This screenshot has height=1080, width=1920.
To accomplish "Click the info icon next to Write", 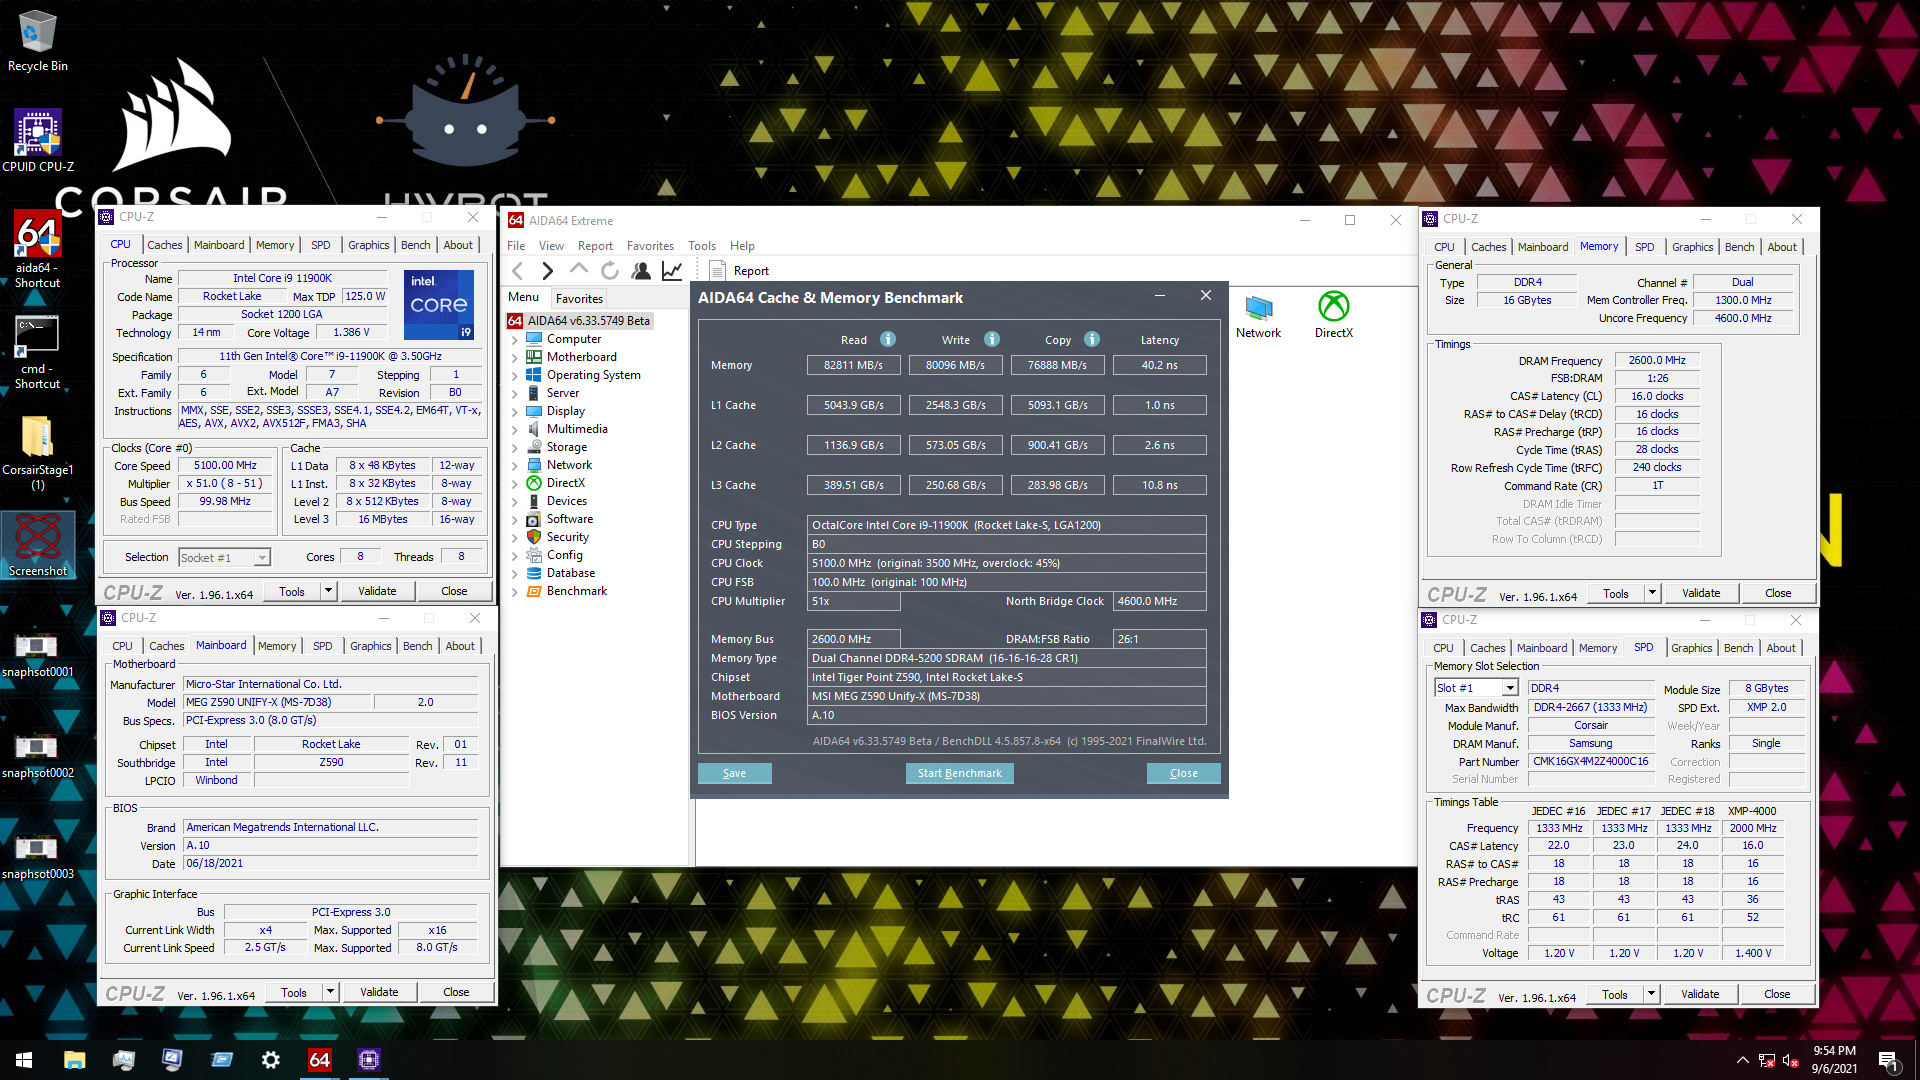I will [x=992, y=339].
